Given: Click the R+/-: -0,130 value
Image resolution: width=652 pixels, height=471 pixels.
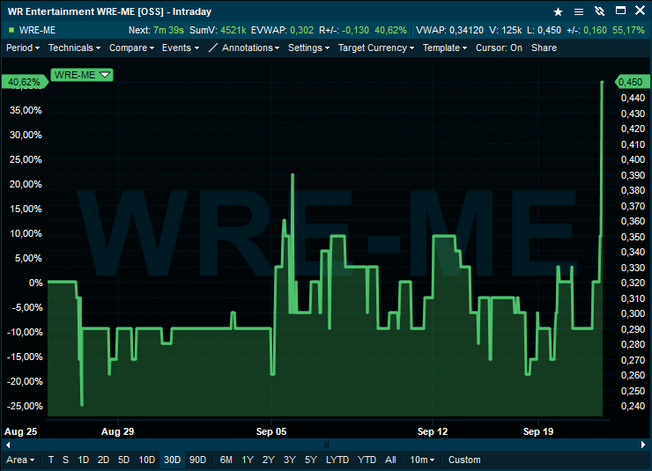Looking at the screenshot, I should click(x=344, y=30).
